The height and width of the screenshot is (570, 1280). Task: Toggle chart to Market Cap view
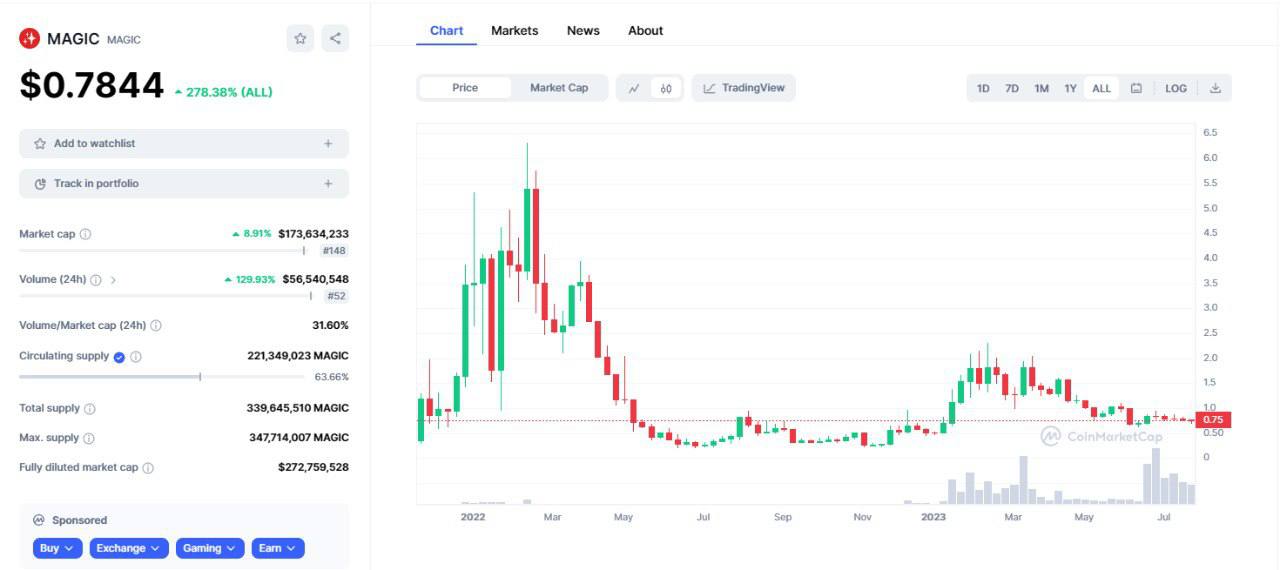[x=559, y=88]
